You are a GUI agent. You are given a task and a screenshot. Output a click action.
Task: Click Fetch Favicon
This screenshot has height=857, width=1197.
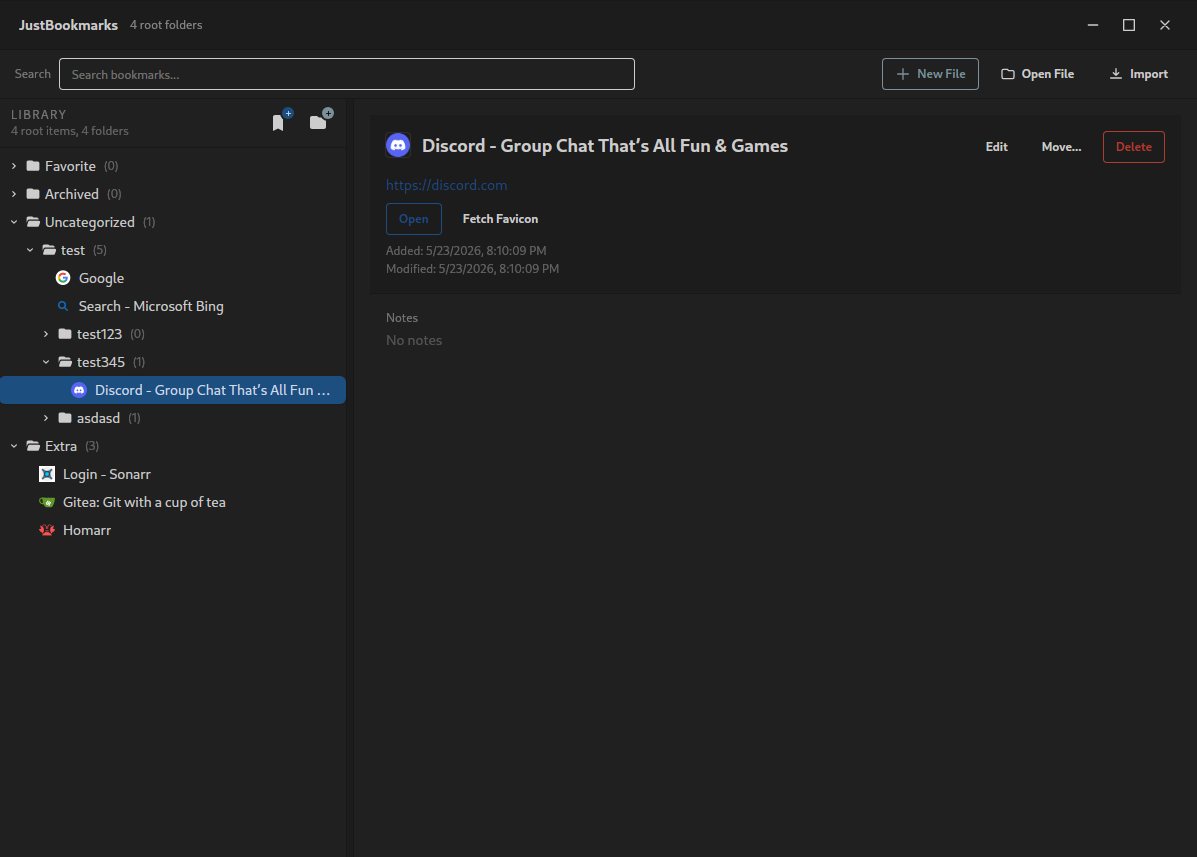click(x=500, y=219)
